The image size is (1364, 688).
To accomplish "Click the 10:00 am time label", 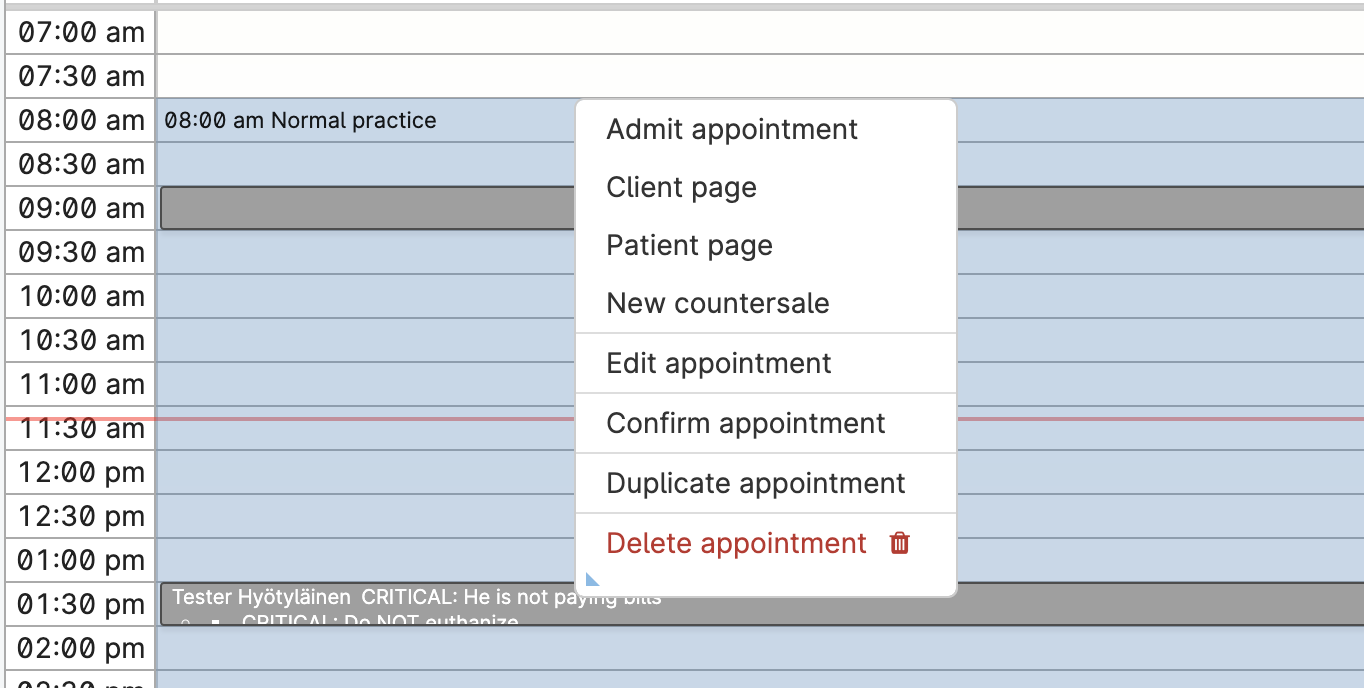I will (81, 297).
